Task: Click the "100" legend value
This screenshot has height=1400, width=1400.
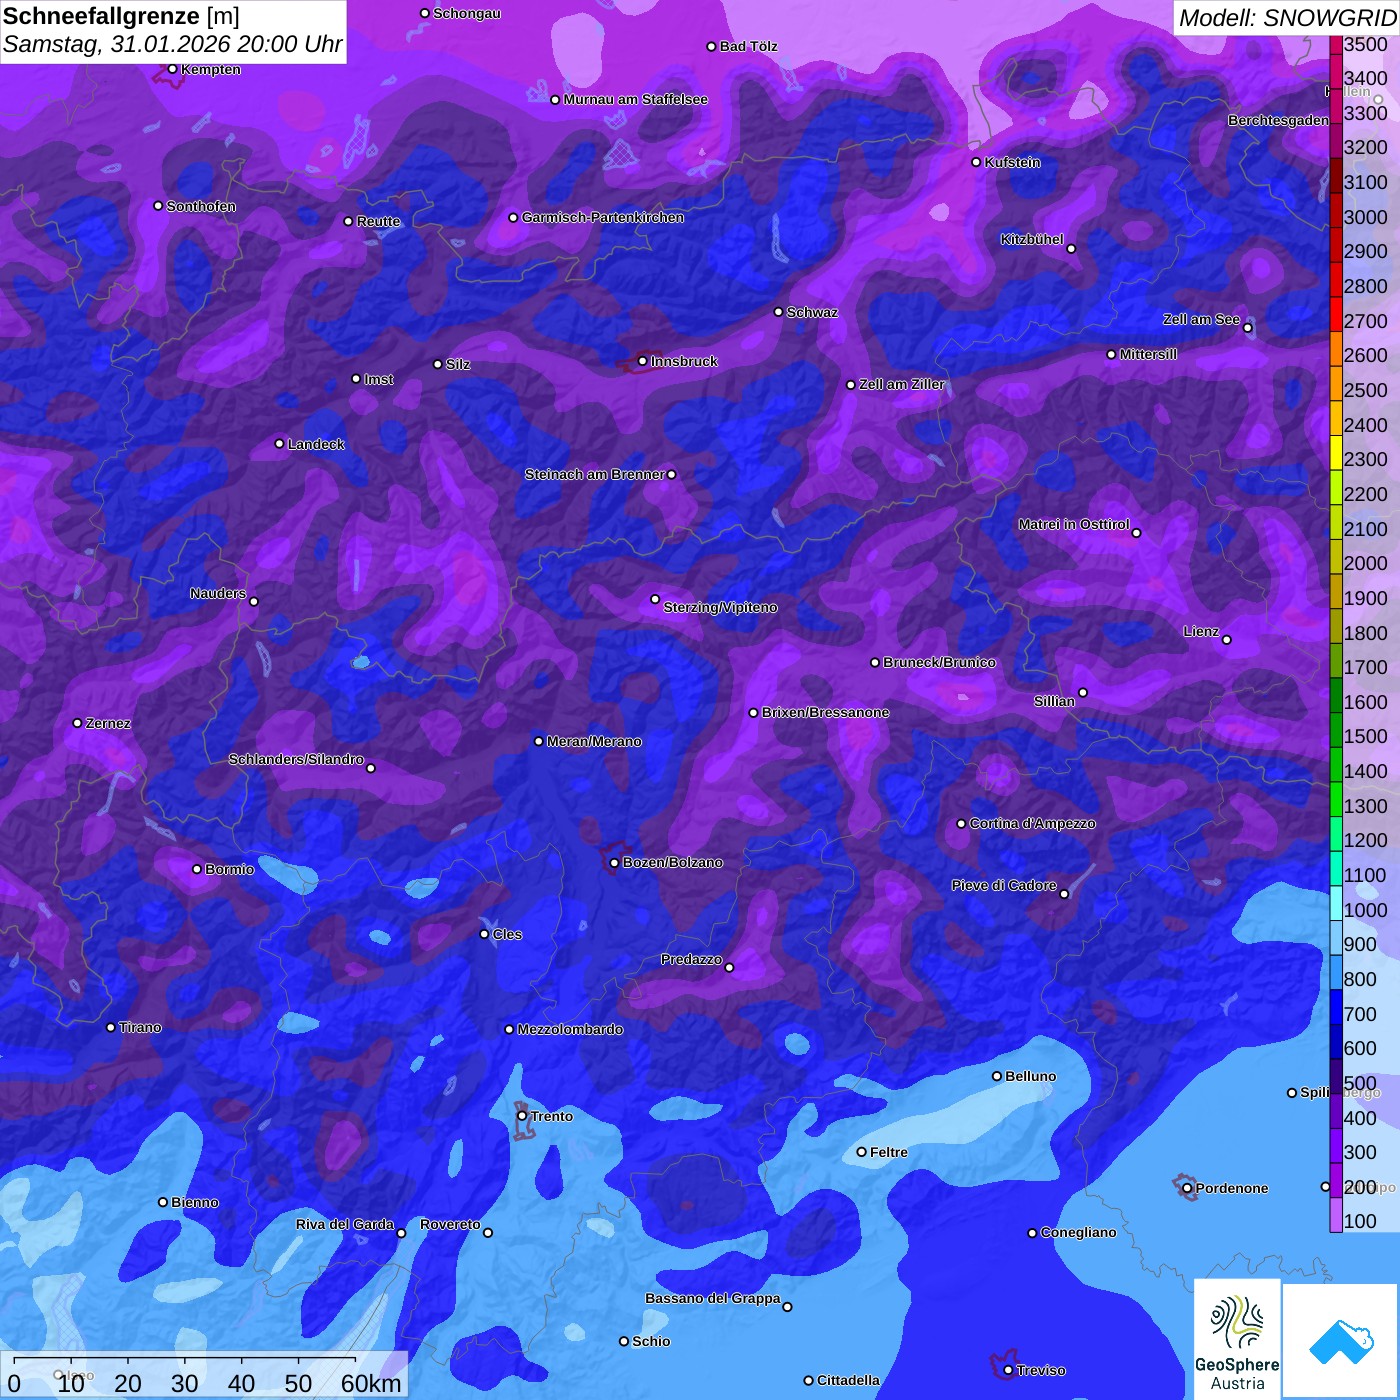Action: 1360,1221
